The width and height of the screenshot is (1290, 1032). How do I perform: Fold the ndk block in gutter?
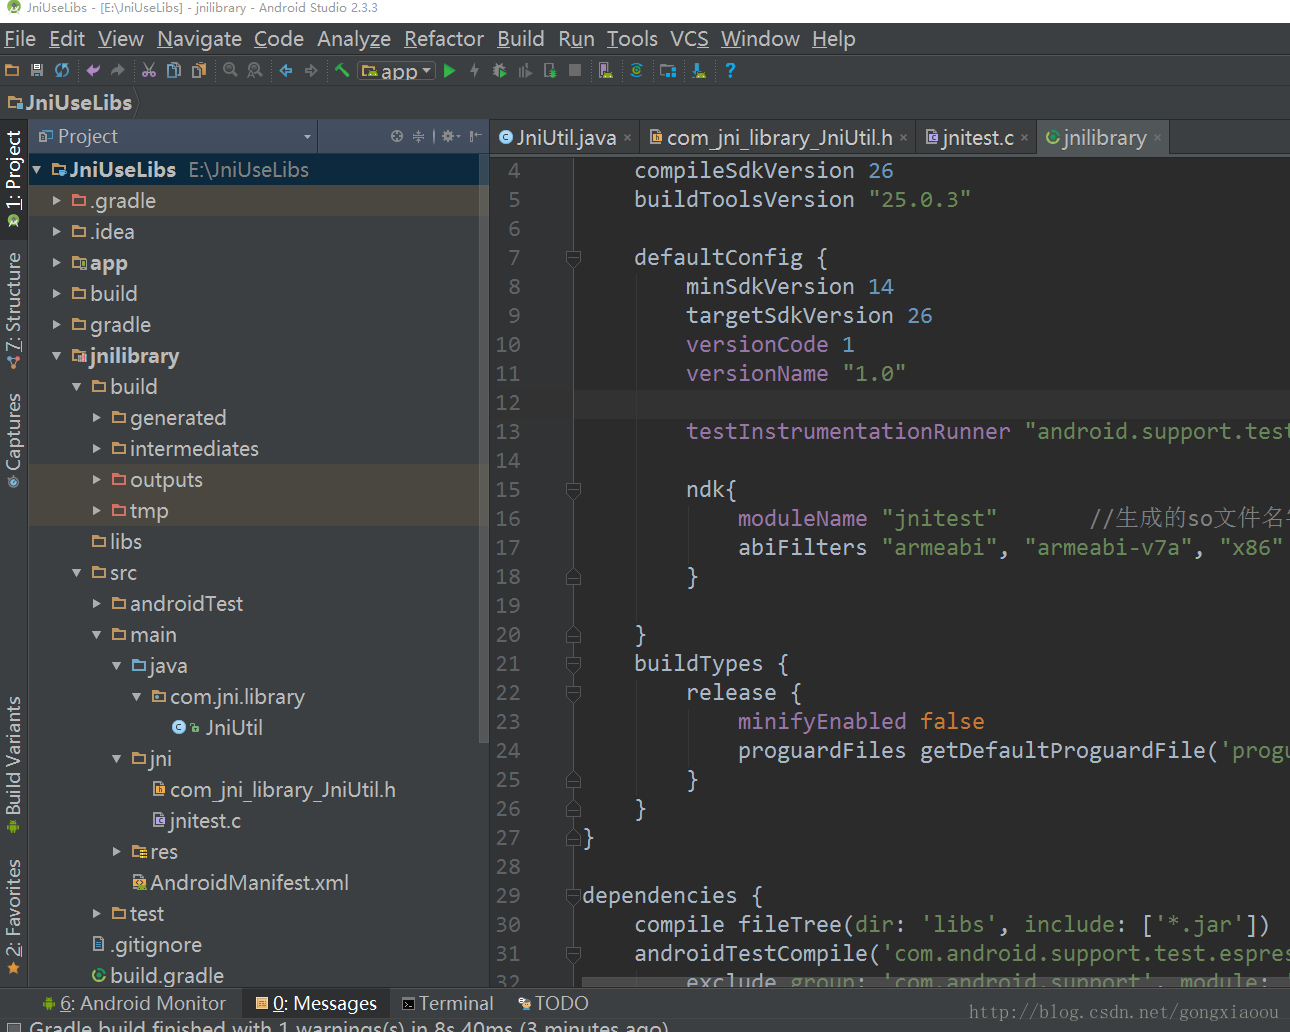click(x=573, y=490)
